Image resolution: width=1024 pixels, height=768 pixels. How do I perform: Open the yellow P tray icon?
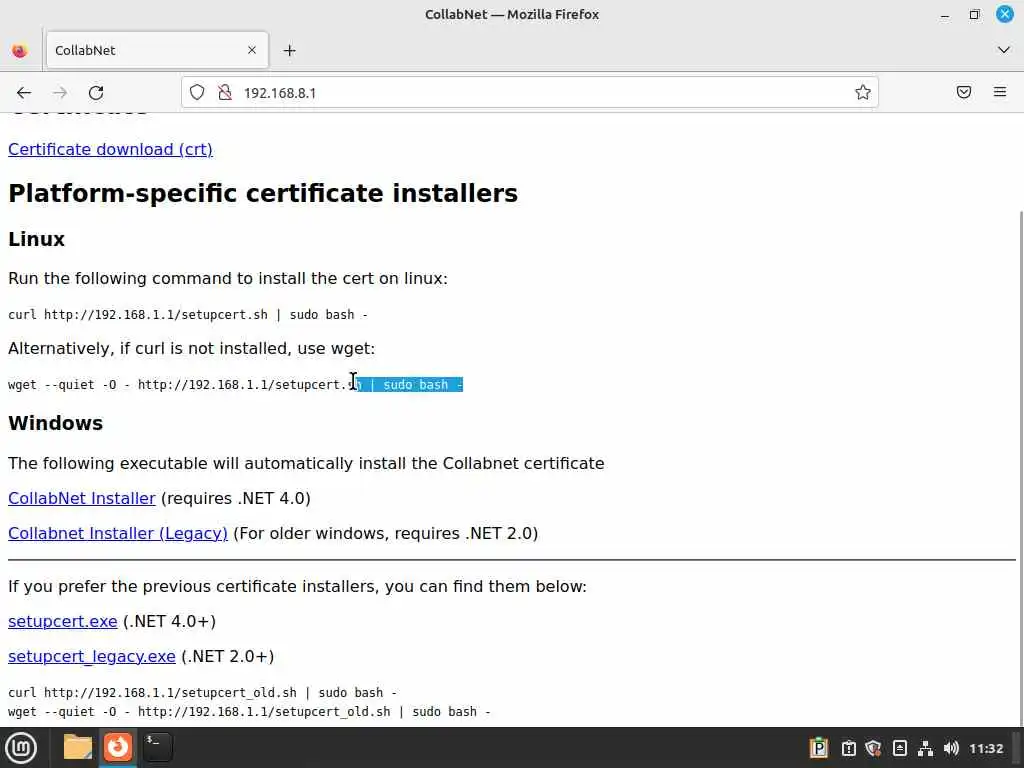pos(819,748)
